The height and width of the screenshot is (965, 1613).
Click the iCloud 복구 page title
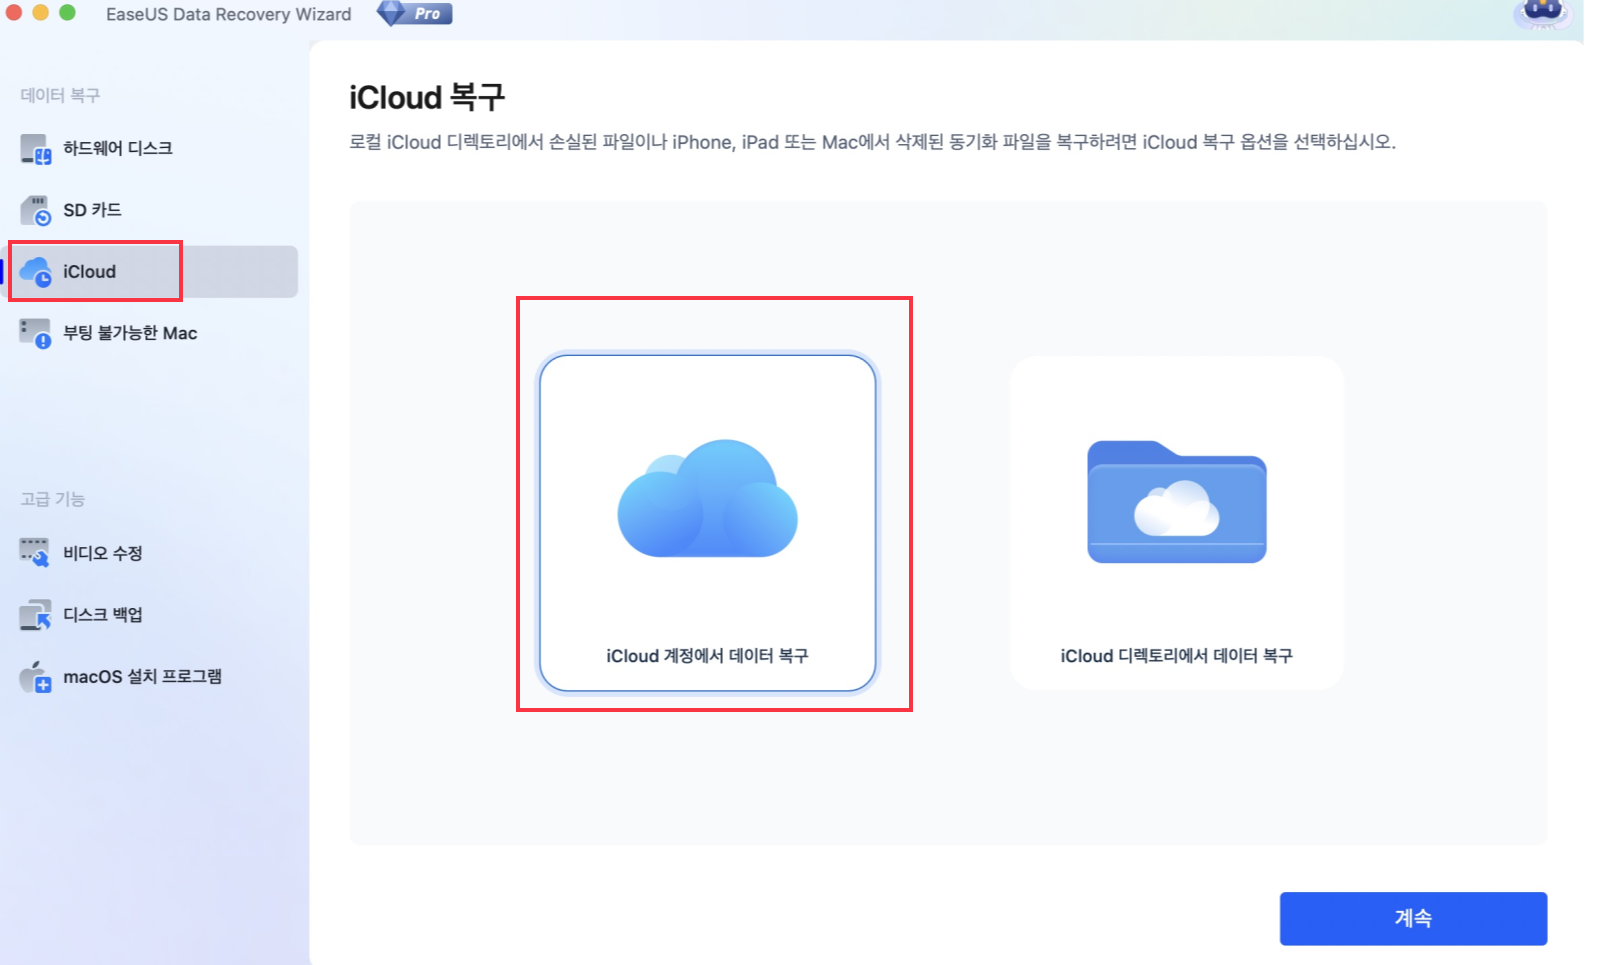(427, 96)
